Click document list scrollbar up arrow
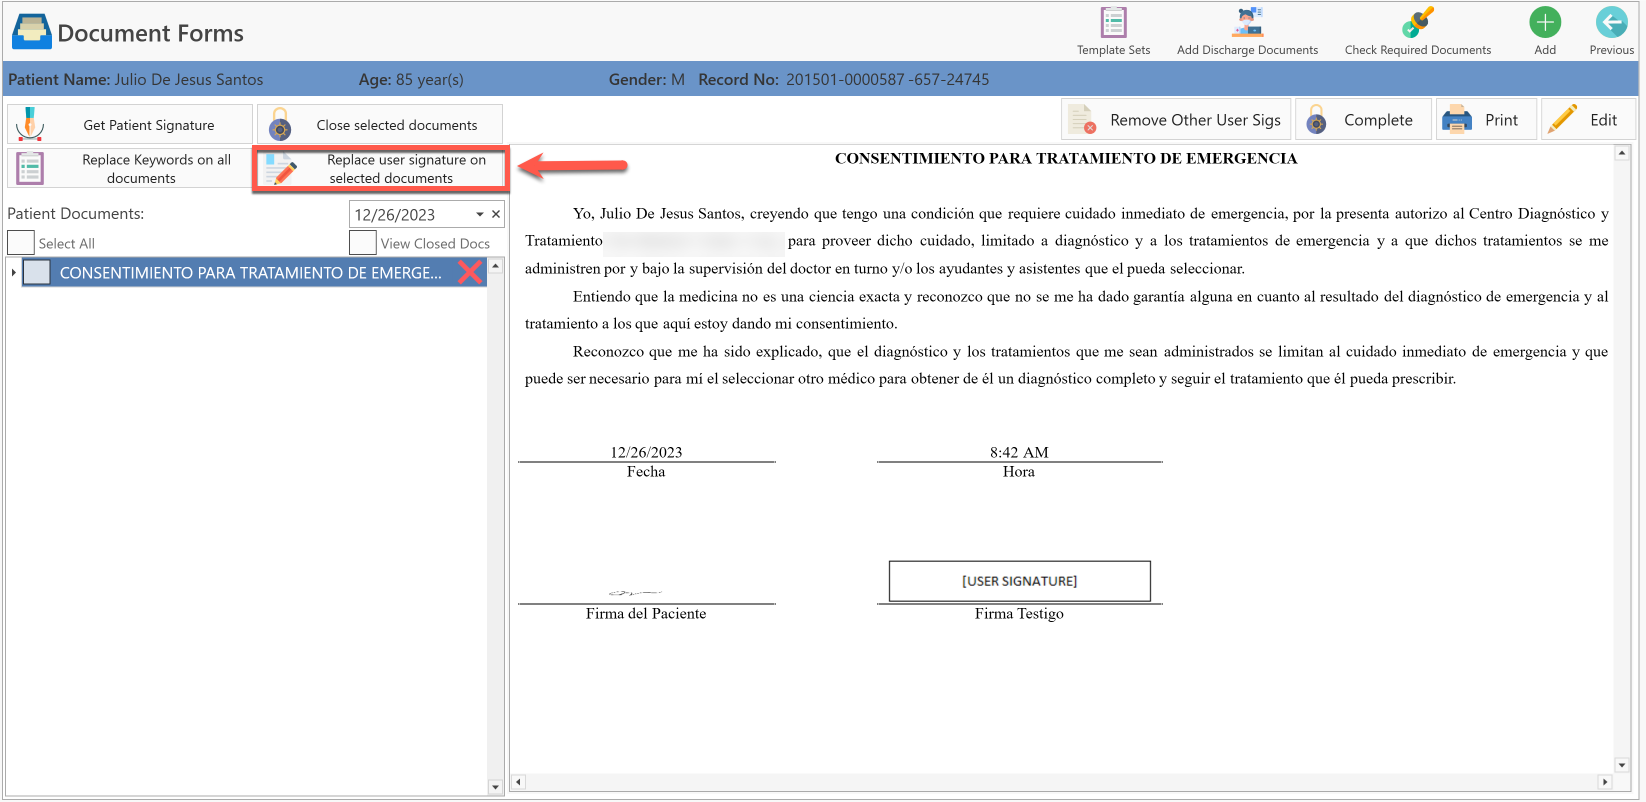The width and height of the screenshot is (1646, 802). (x=495, y=266)
